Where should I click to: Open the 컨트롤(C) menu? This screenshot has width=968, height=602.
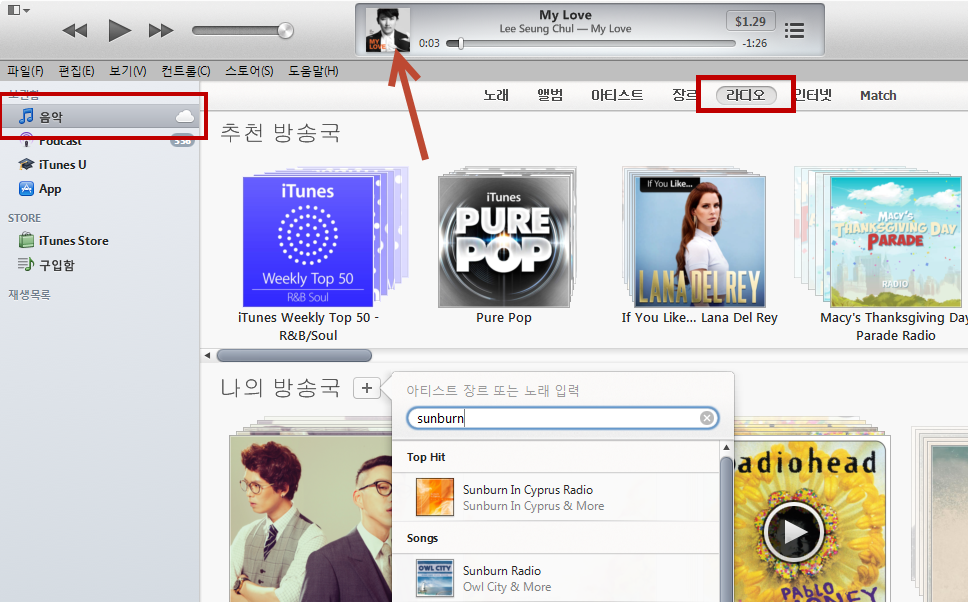pos(186,71)
